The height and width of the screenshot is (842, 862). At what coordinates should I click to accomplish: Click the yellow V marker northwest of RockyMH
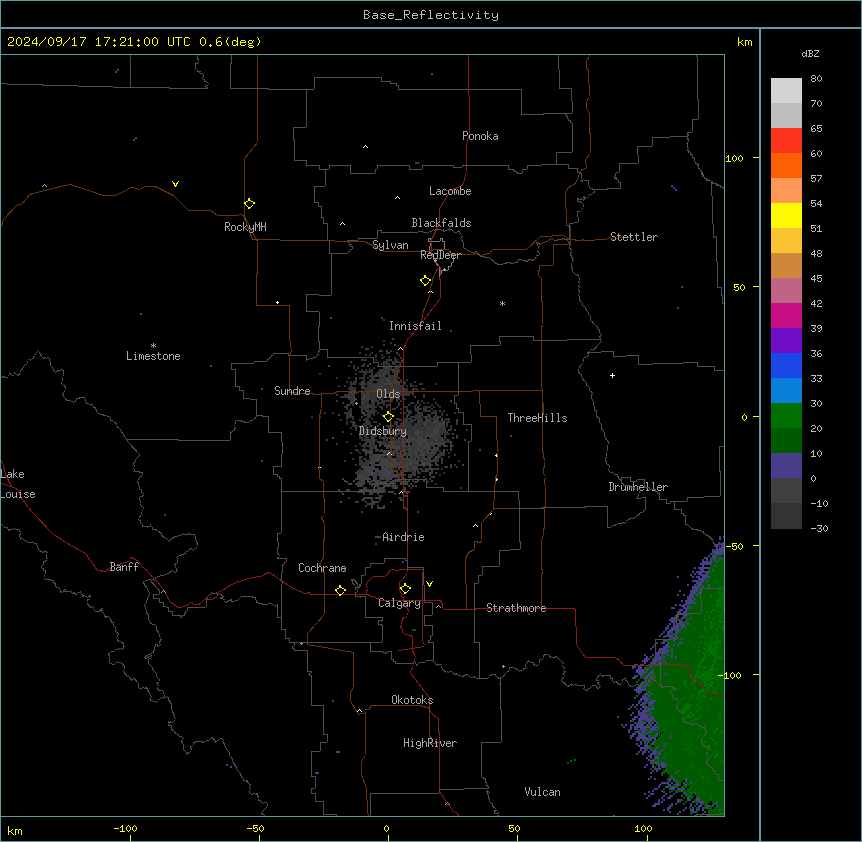tap(175, 184)
